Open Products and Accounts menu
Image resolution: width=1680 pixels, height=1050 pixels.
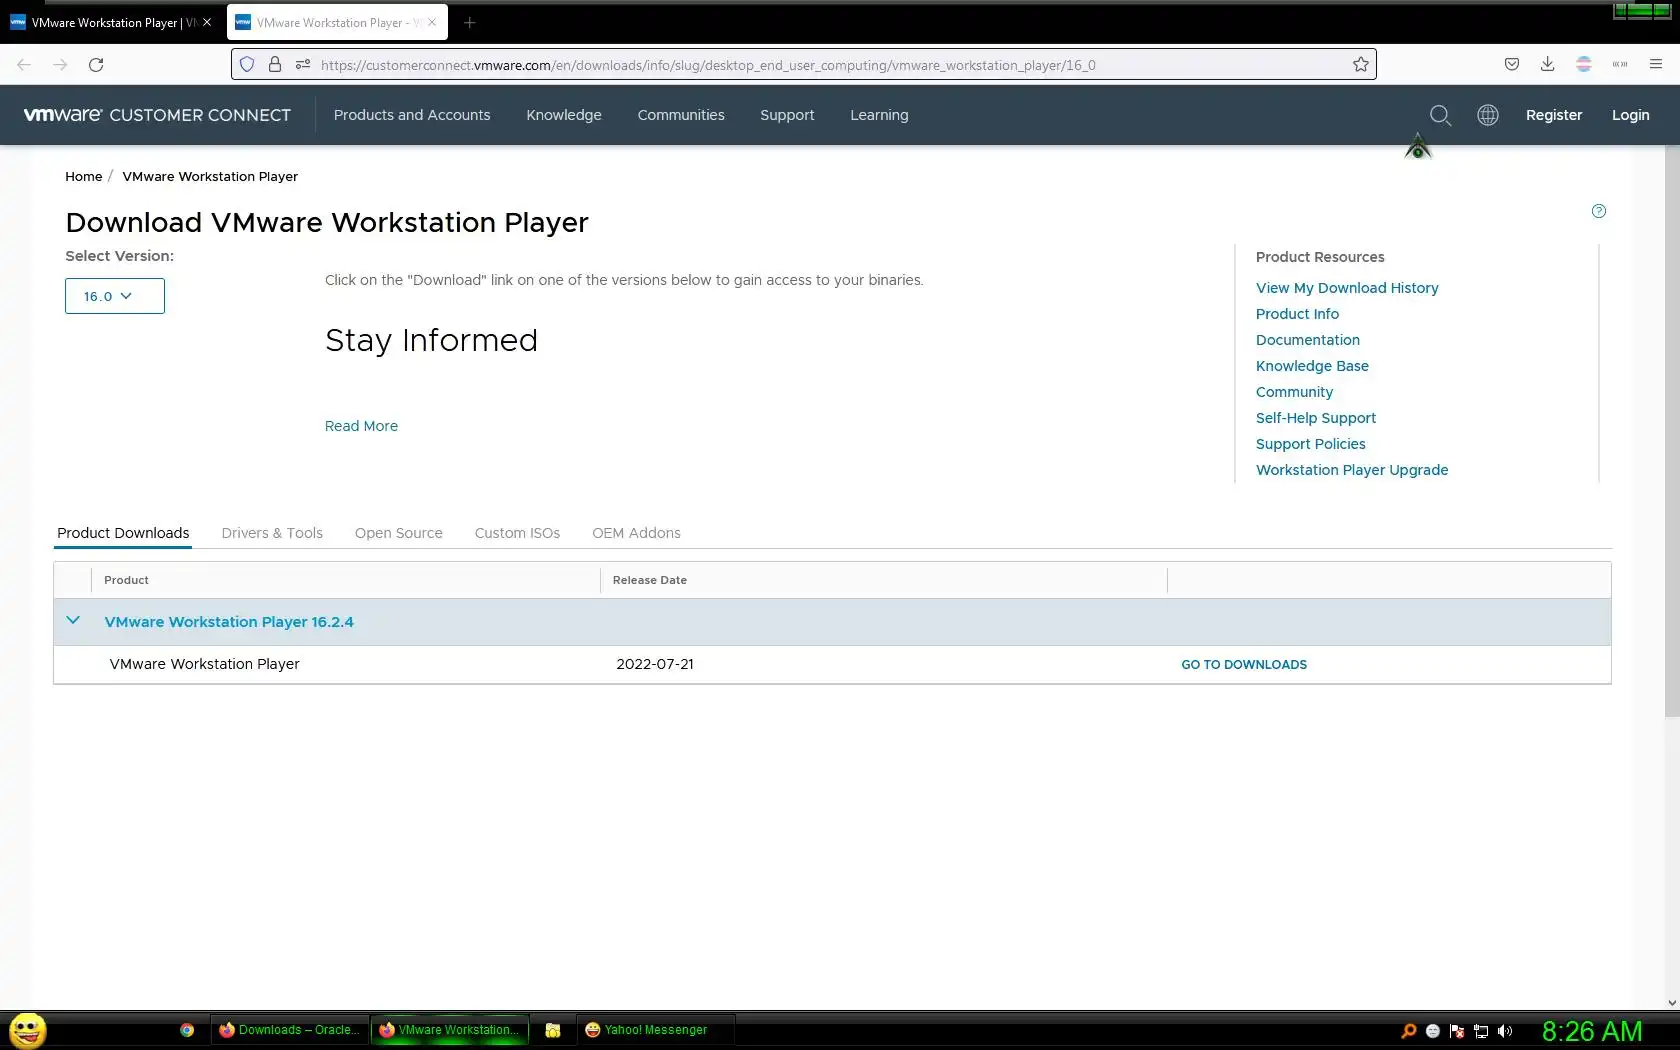pos(412,115)
